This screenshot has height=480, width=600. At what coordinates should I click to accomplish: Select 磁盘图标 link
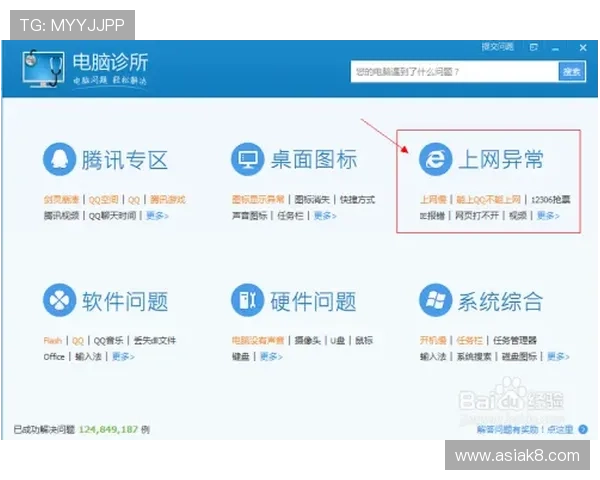point(519,356)
